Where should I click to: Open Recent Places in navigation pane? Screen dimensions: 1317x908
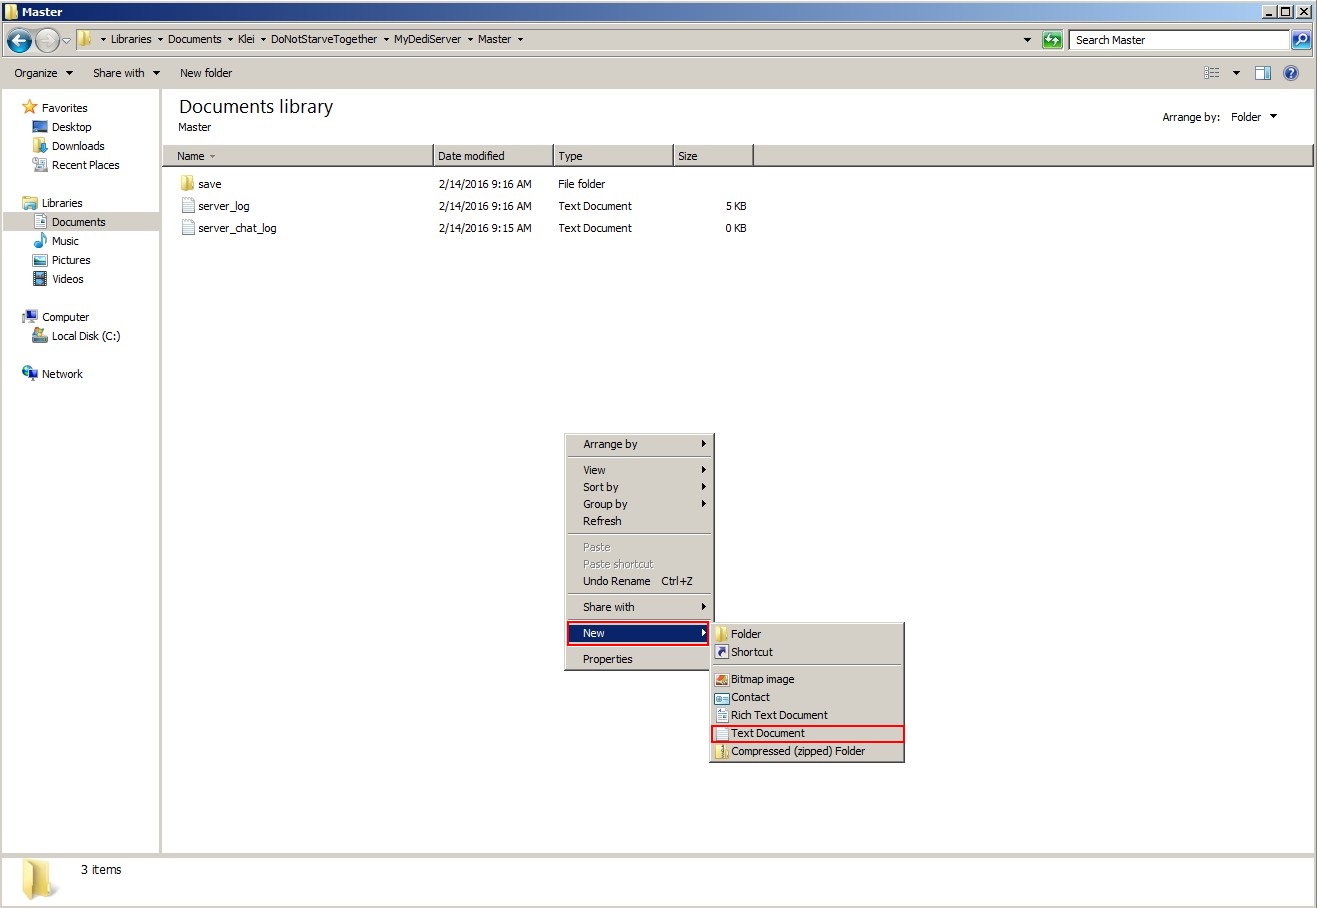[85, 165]
